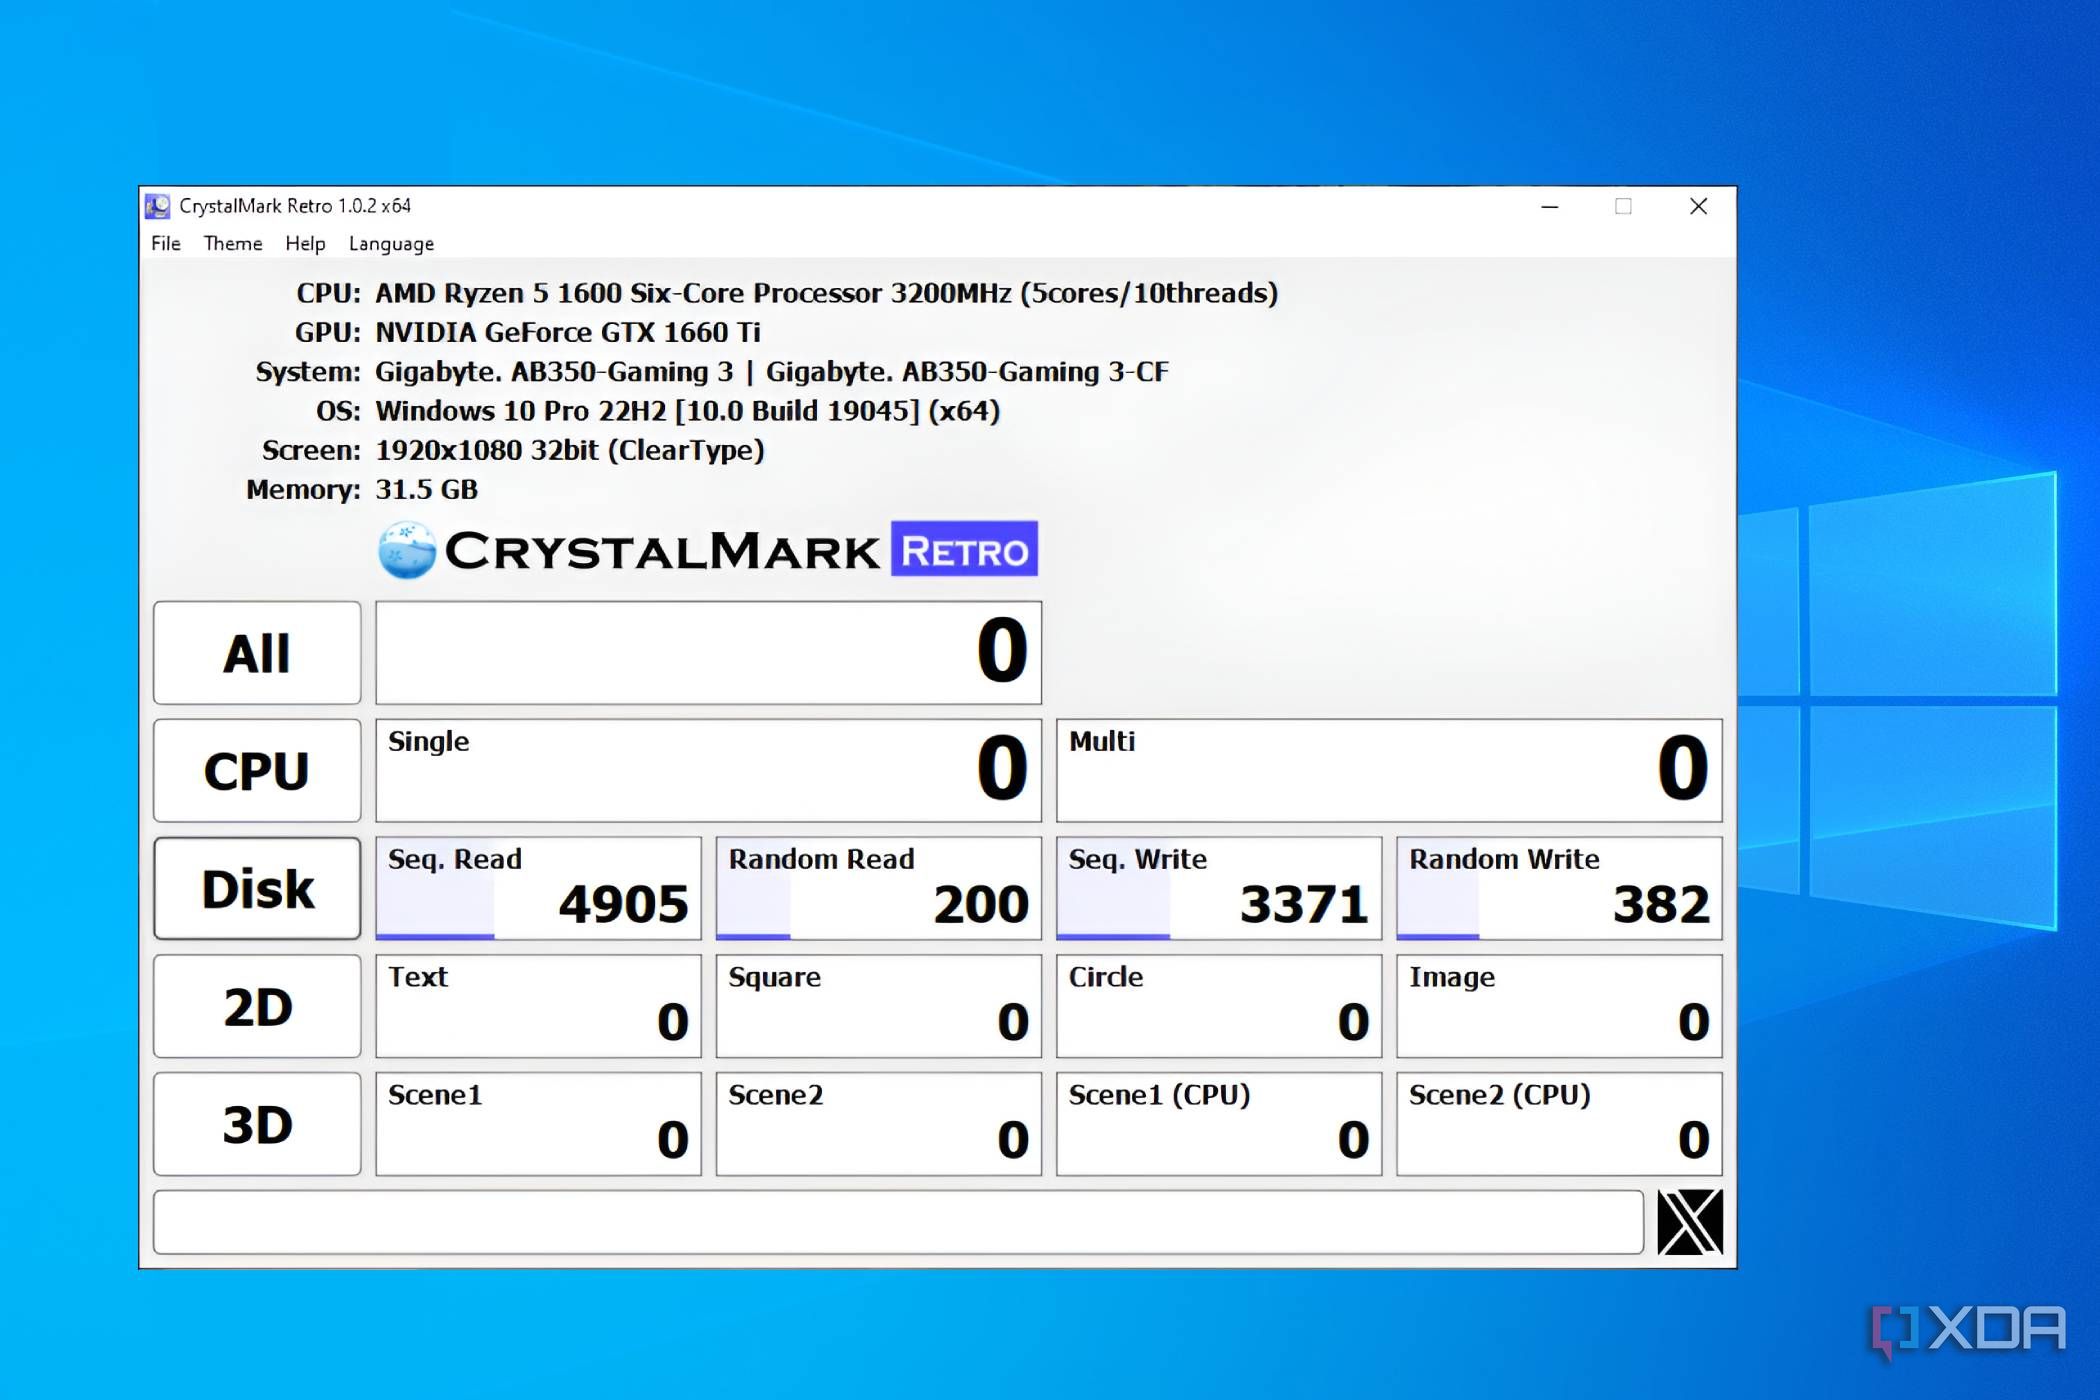Open the Help menu

pyautogui.click(x=305, y=243)
